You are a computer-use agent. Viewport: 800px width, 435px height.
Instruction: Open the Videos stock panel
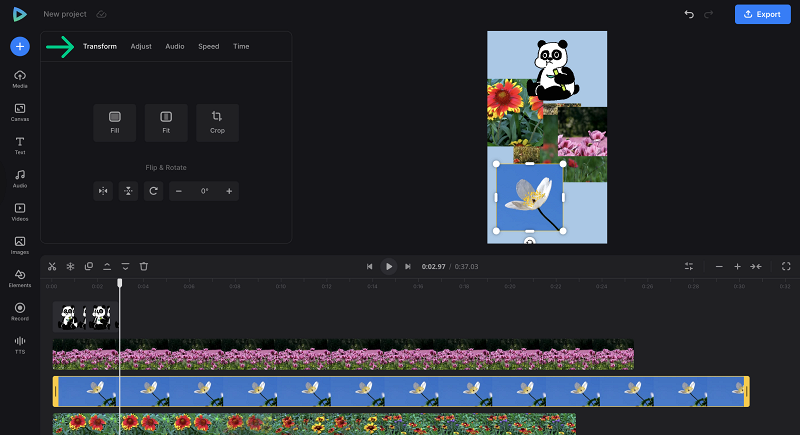(20, 212)
